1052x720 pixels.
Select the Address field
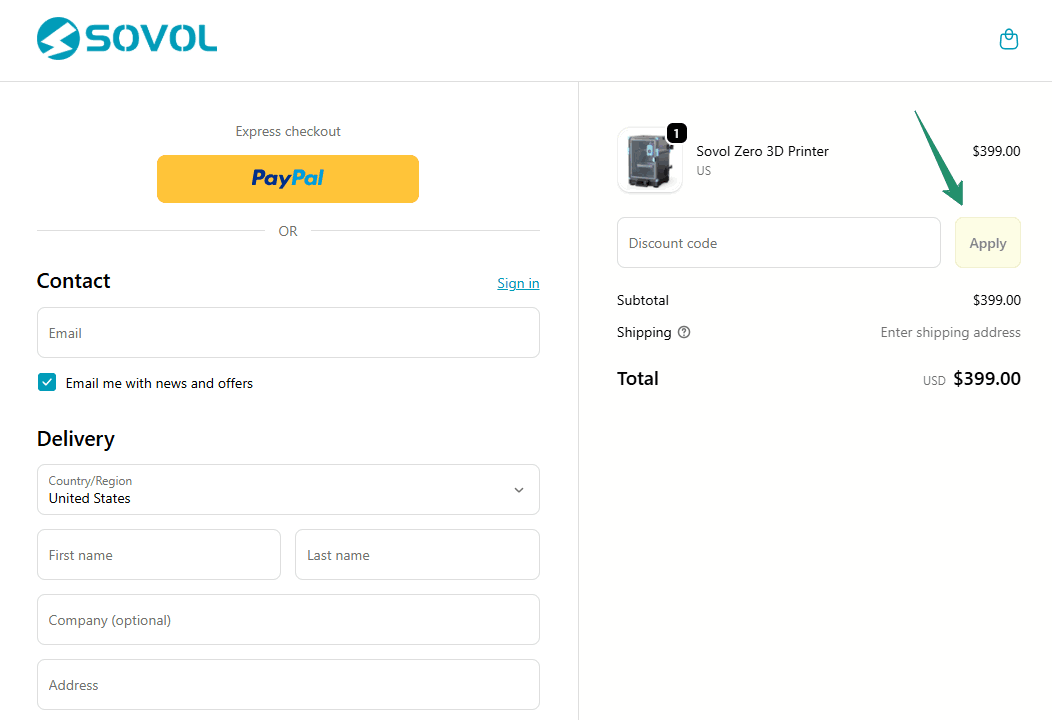(x=288, y=684)
